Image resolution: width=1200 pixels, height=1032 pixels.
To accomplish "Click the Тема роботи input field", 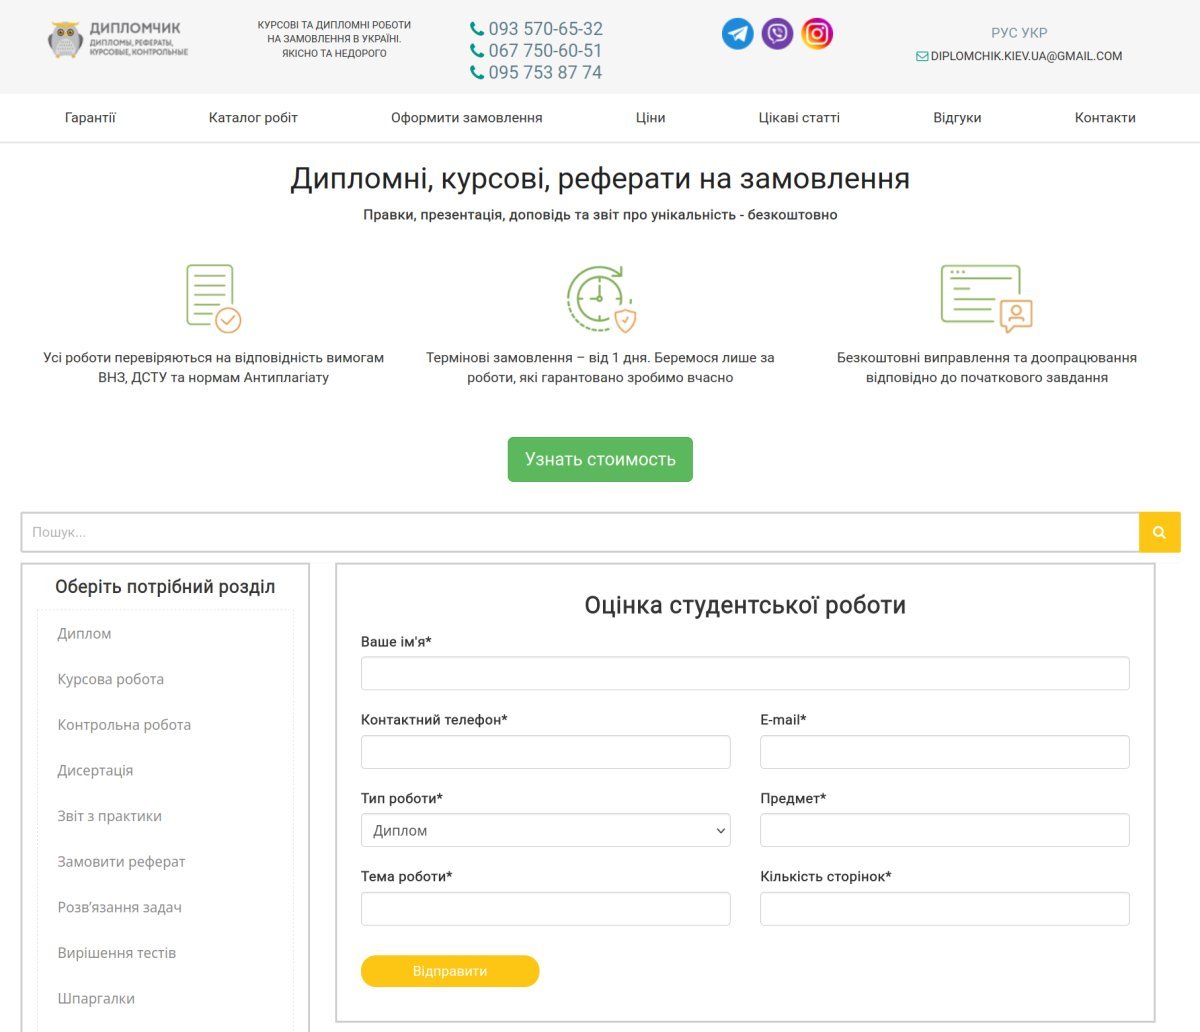I will tap(545, 909).
